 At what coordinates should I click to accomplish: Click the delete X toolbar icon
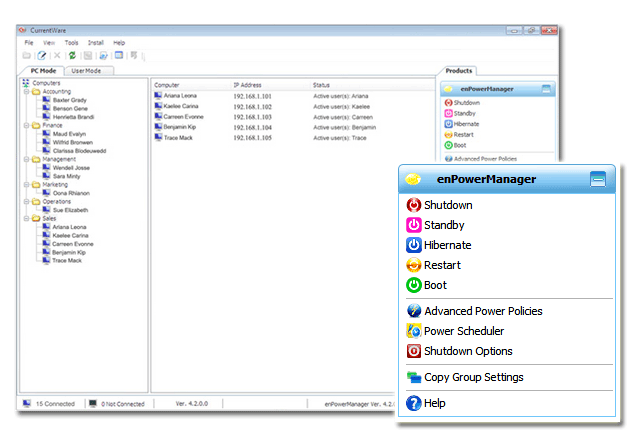57,55
